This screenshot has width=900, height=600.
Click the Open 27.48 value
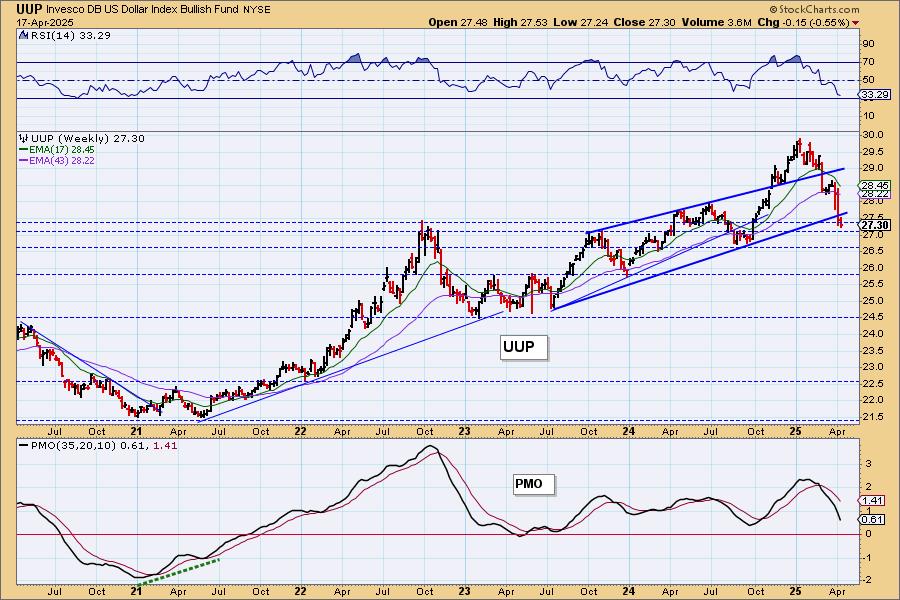[x=457, y=22]
